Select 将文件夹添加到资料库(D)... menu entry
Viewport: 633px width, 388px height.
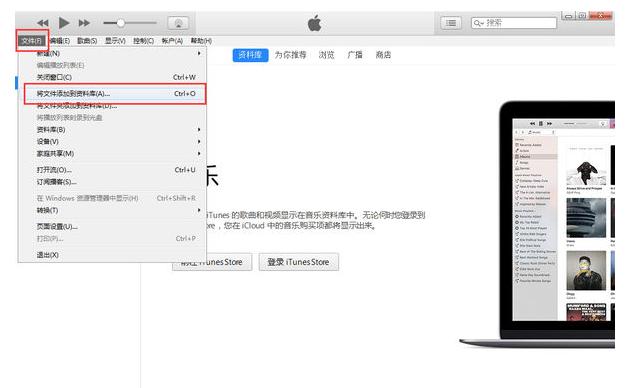click(x=112, y=106)
